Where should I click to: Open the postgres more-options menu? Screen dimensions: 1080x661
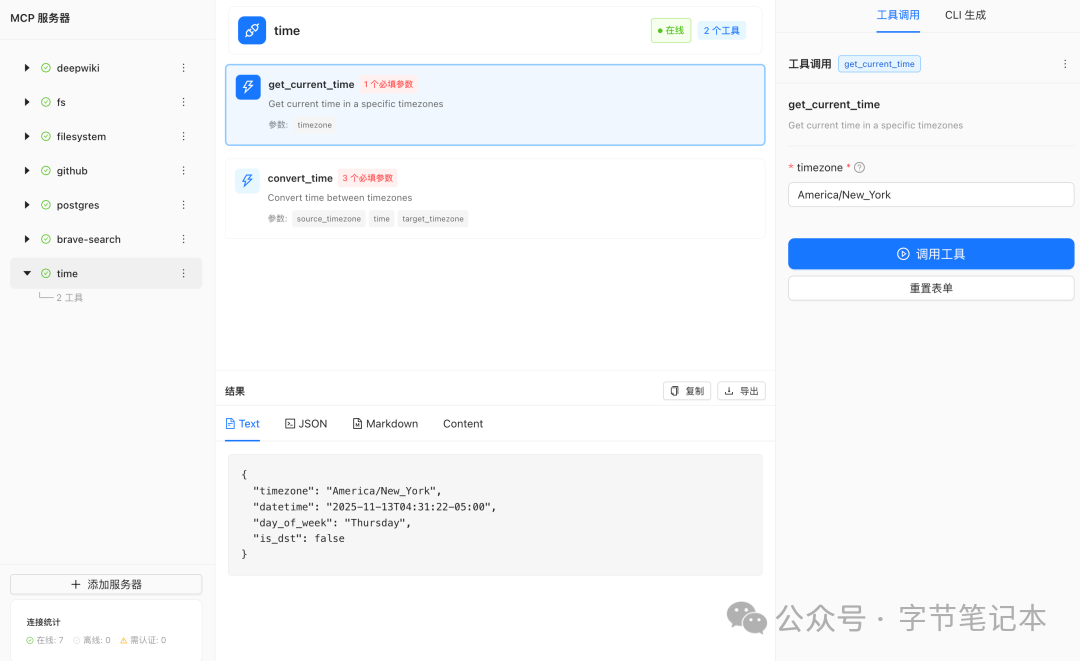click(183, 204)
